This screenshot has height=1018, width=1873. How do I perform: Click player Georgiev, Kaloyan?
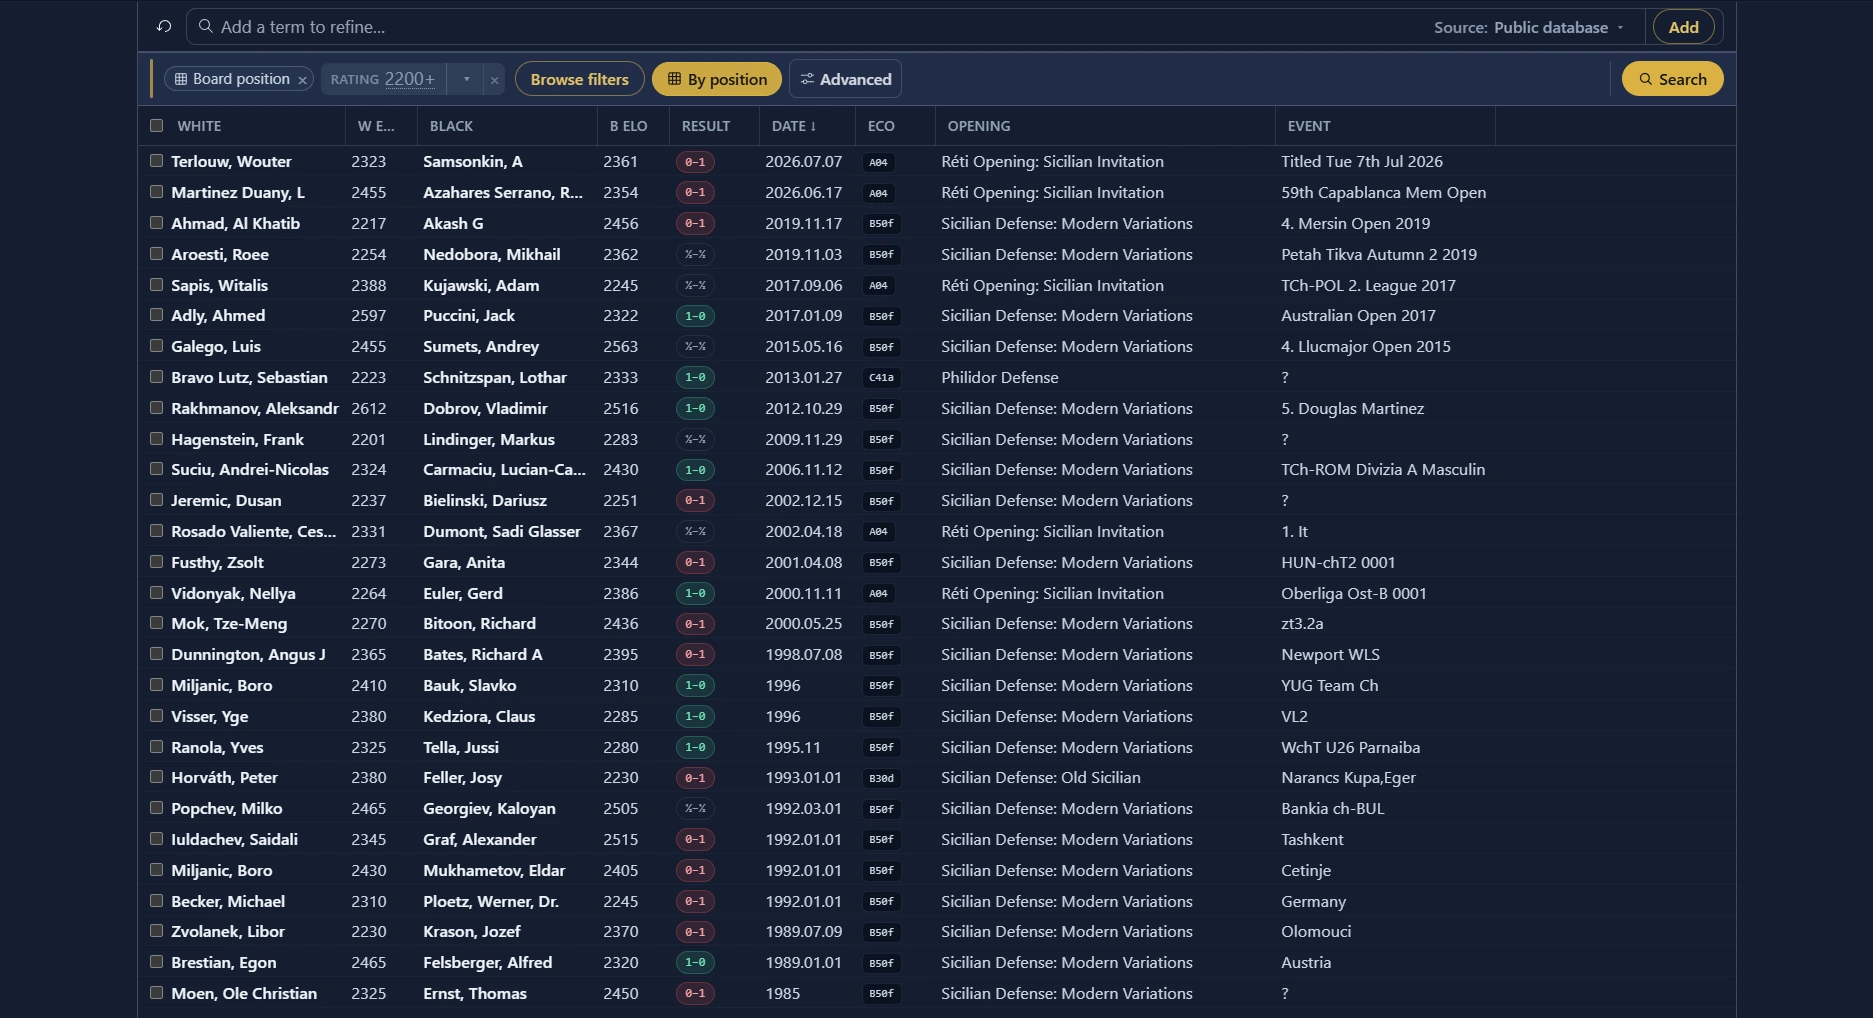click(x=489, y=808)
